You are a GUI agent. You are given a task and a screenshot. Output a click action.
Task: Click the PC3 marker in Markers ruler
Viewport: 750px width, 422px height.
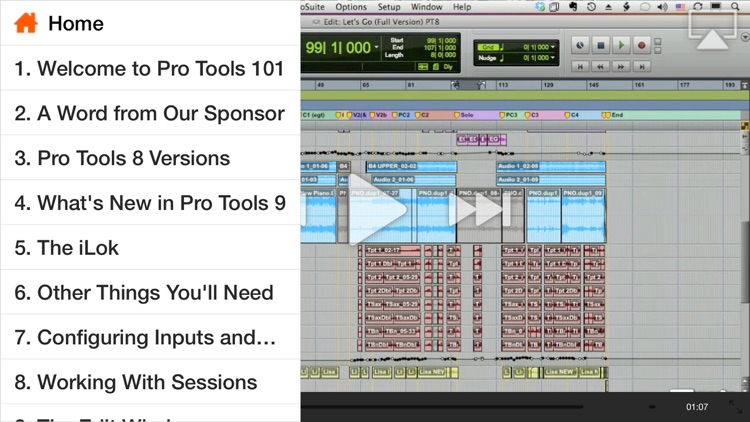click(x=508, y=115)
